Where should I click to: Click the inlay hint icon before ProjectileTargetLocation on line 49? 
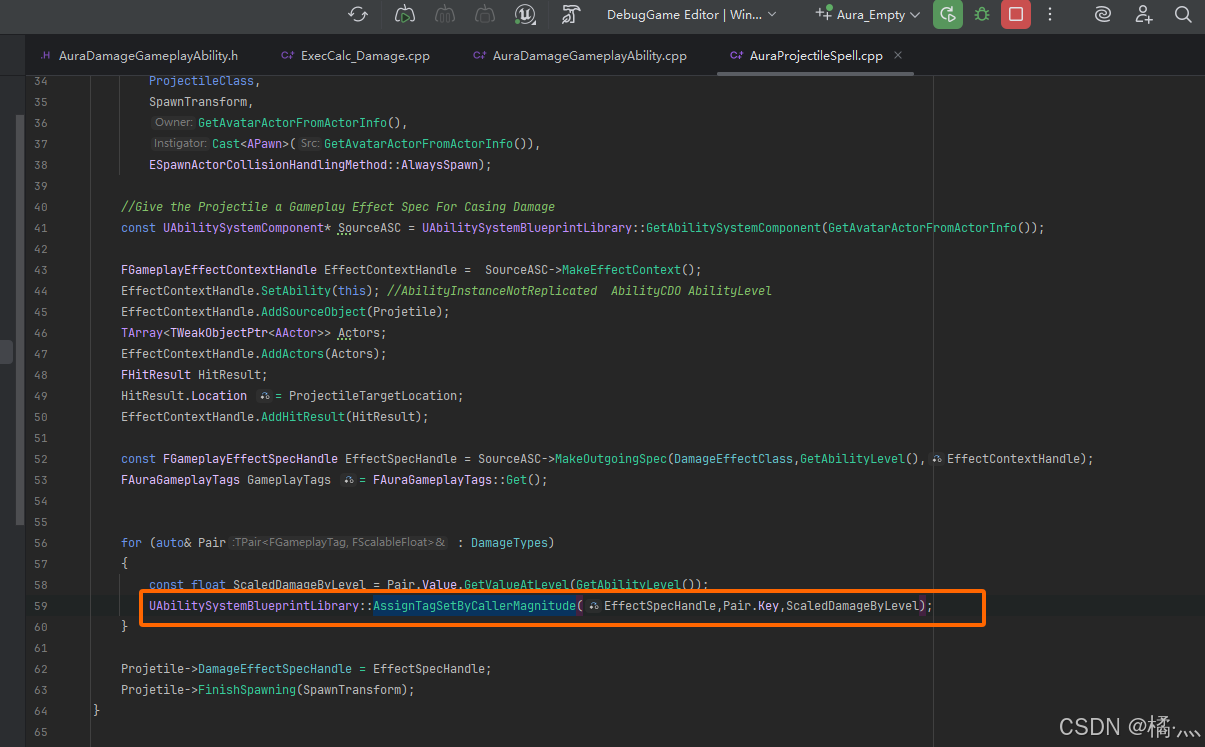click(265, 396)
